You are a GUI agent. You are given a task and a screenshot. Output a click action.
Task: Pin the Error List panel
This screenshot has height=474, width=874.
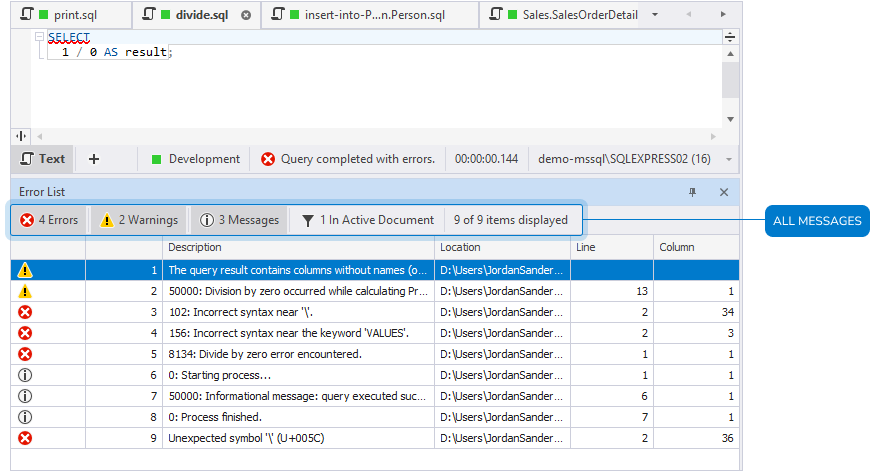(x=691, y=191)
